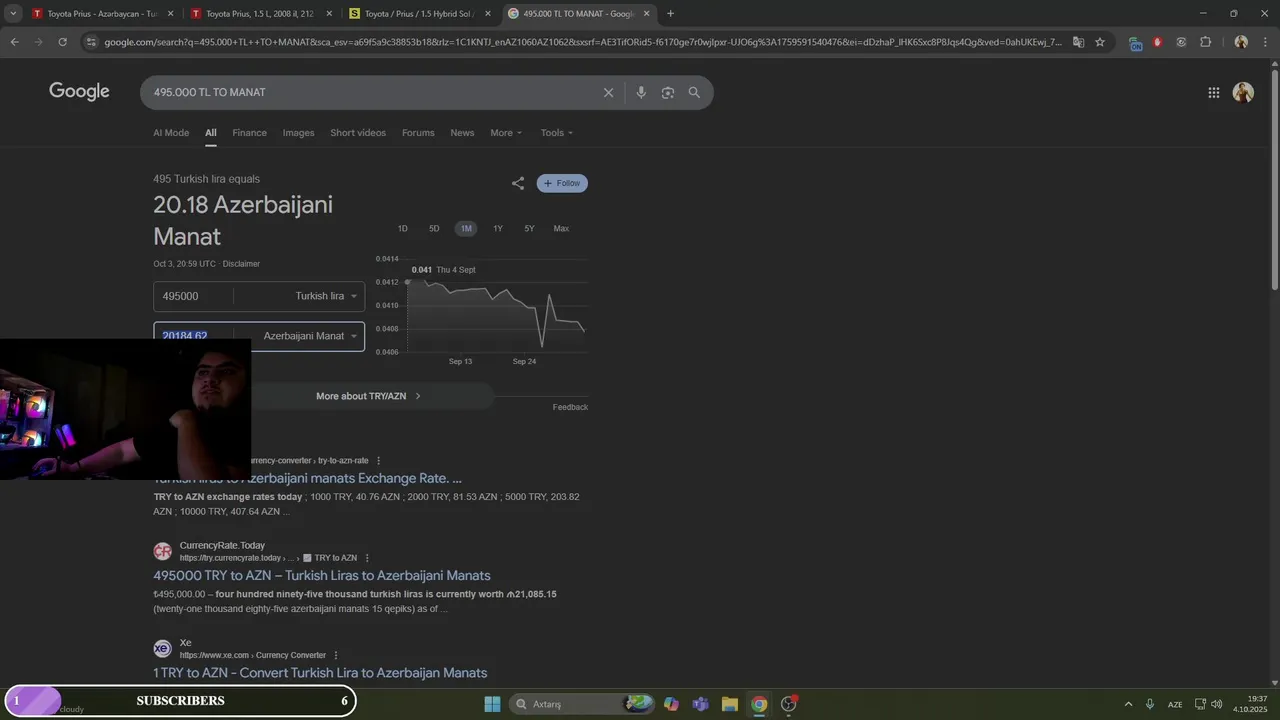Open Chrome profile avatar in toolbar

(x=1241, y=42)
